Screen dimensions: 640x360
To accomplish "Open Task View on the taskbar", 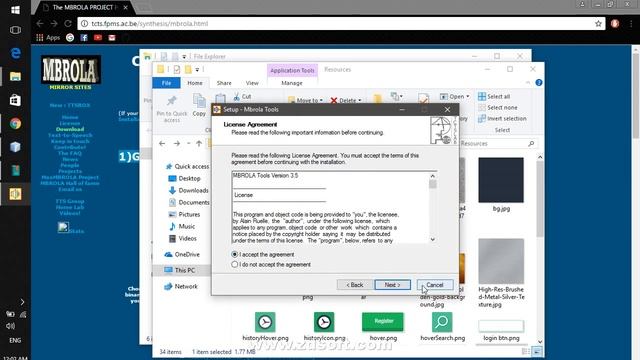I will click(15, 30).
